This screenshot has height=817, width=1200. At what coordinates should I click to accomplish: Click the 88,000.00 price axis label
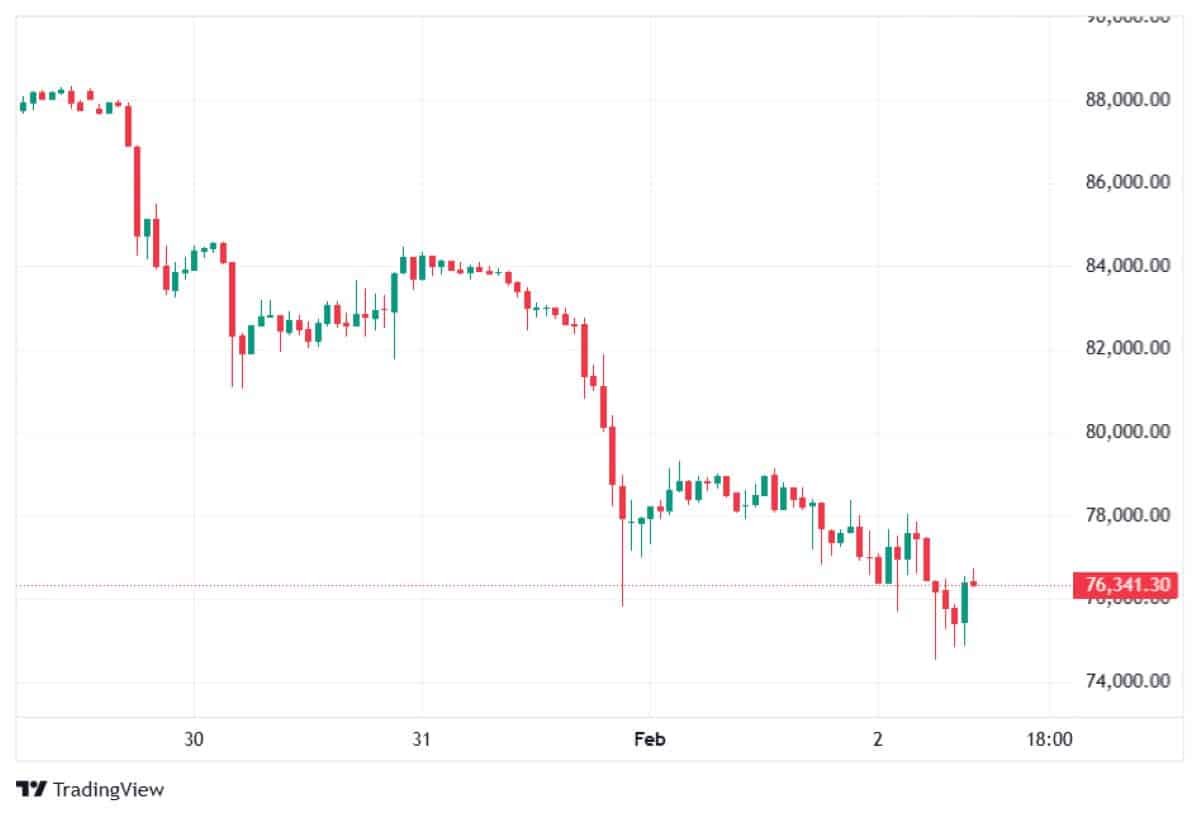click(x=1127, y=100)
